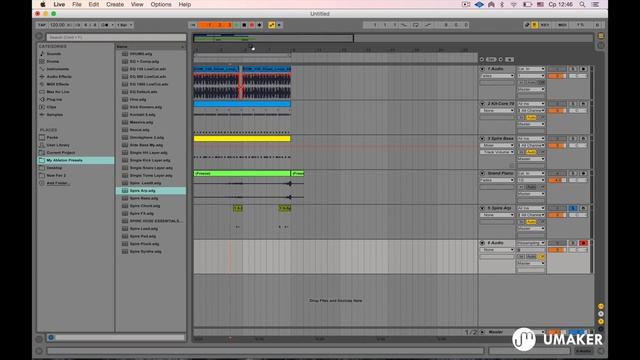Click the Bluetooth icon in the menu bar
The width and height of the screenshot is (640, 360).
pos(502,4)
